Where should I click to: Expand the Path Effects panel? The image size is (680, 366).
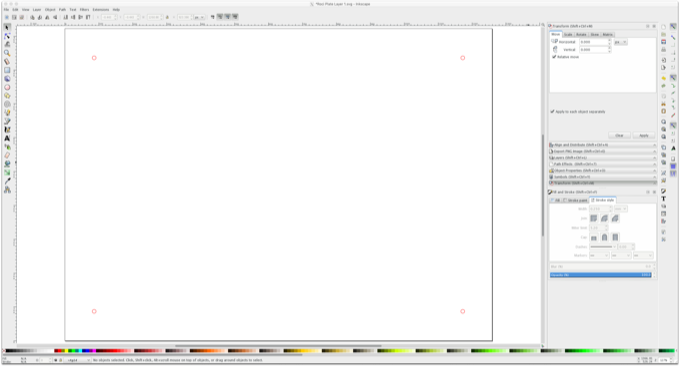[602, 164]
